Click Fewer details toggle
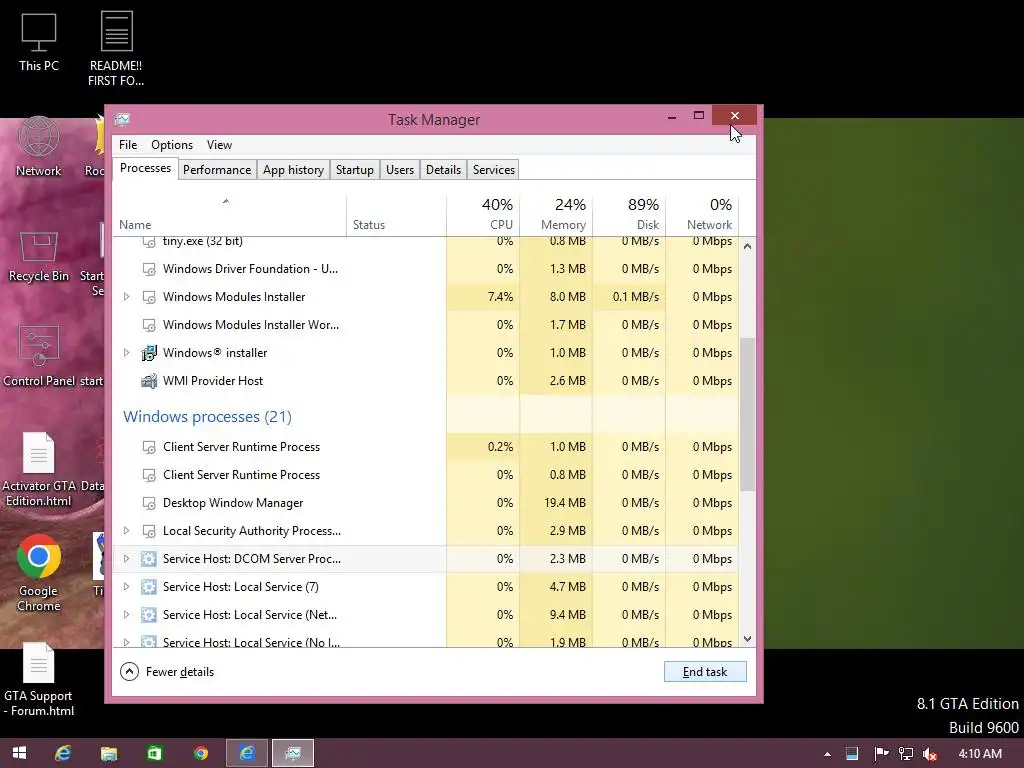 (x=167, y=671)
